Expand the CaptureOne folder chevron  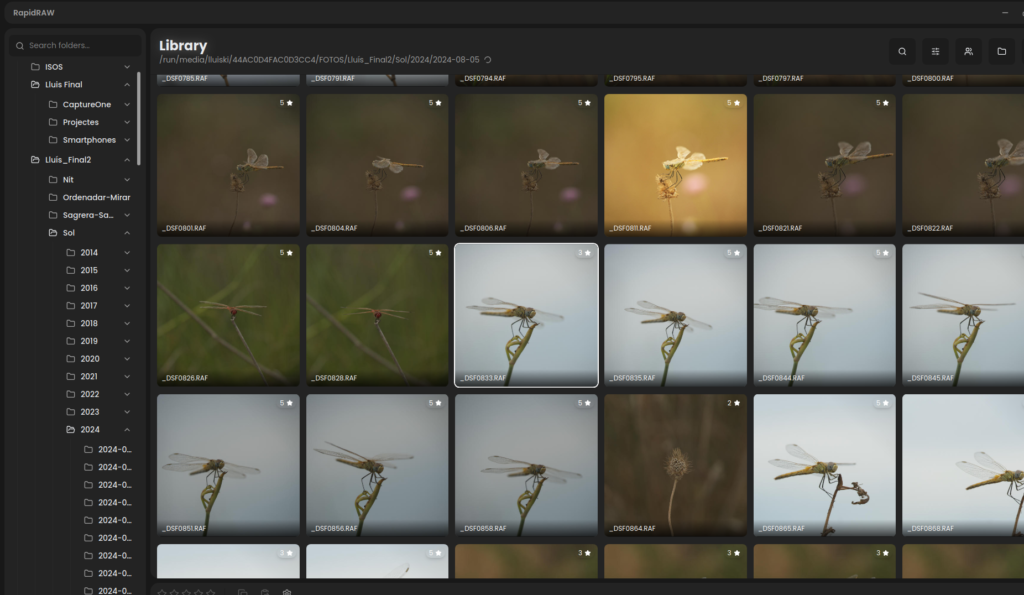[127, 105]
